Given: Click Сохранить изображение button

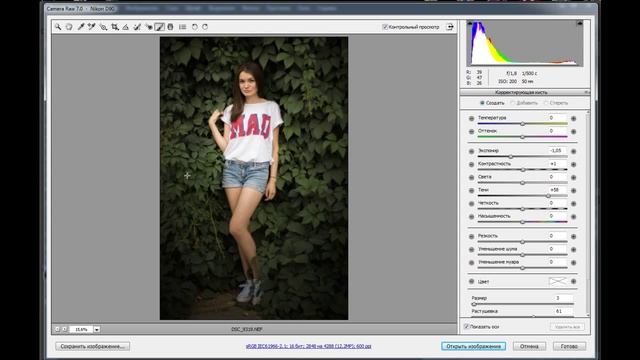Looking at the screenshot, I should [93, 346].
